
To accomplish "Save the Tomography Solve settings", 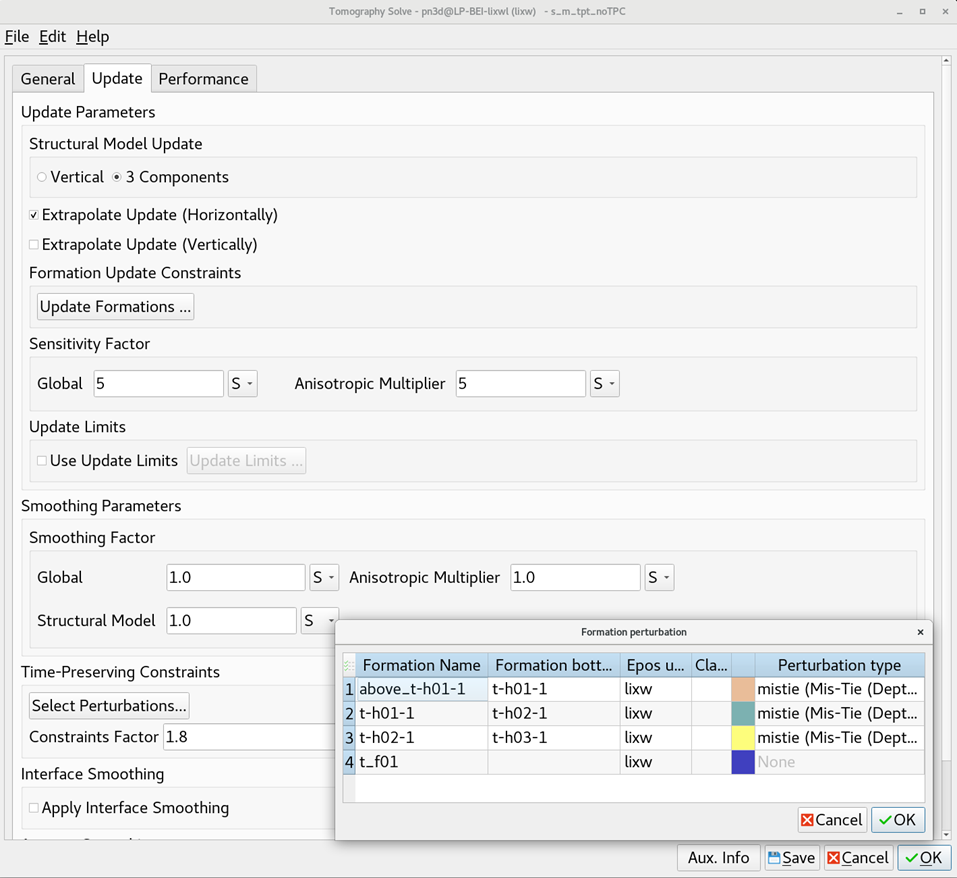I will point(792,858).
